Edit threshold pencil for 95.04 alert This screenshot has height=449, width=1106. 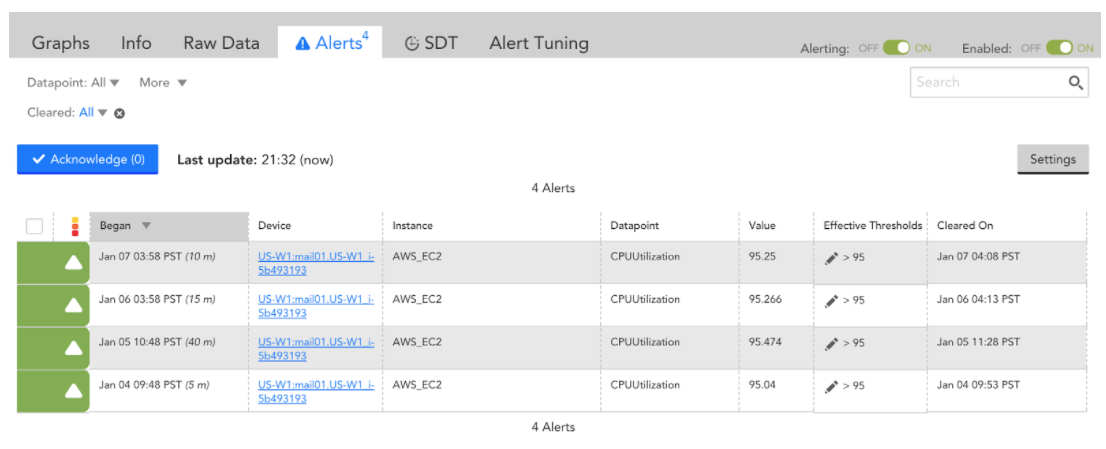[x=831, y=387]
